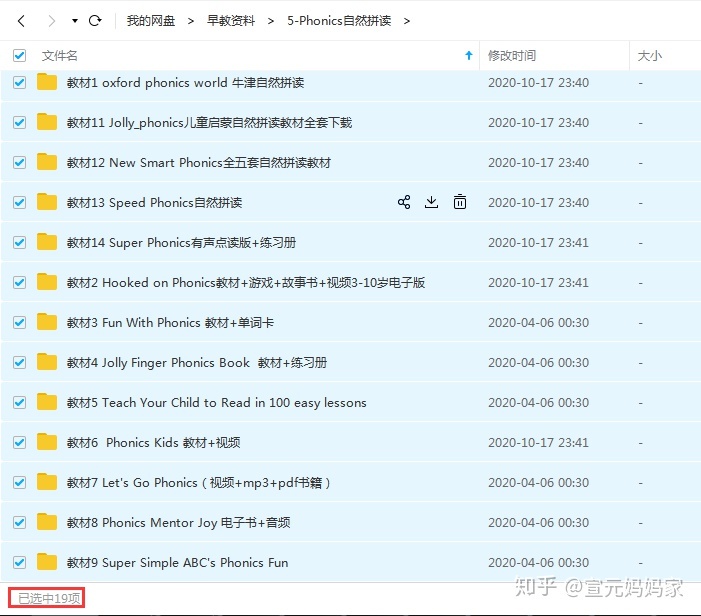Uncheck 教材13 Speed Phonics checkbox
701x616 pixels.
(19, 203)
